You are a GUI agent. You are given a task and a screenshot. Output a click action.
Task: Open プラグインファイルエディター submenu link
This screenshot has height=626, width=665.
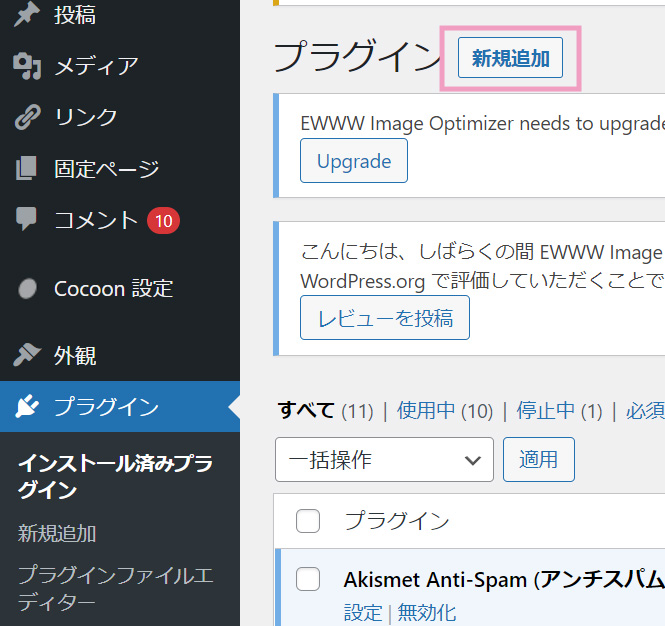click(x=115, y=589)
